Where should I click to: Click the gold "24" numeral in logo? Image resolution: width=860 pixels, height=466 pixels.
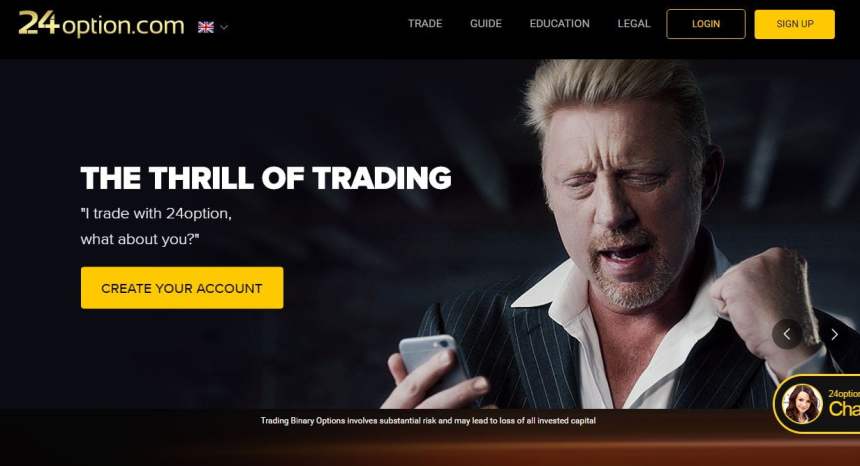click(x=38, y=23)
